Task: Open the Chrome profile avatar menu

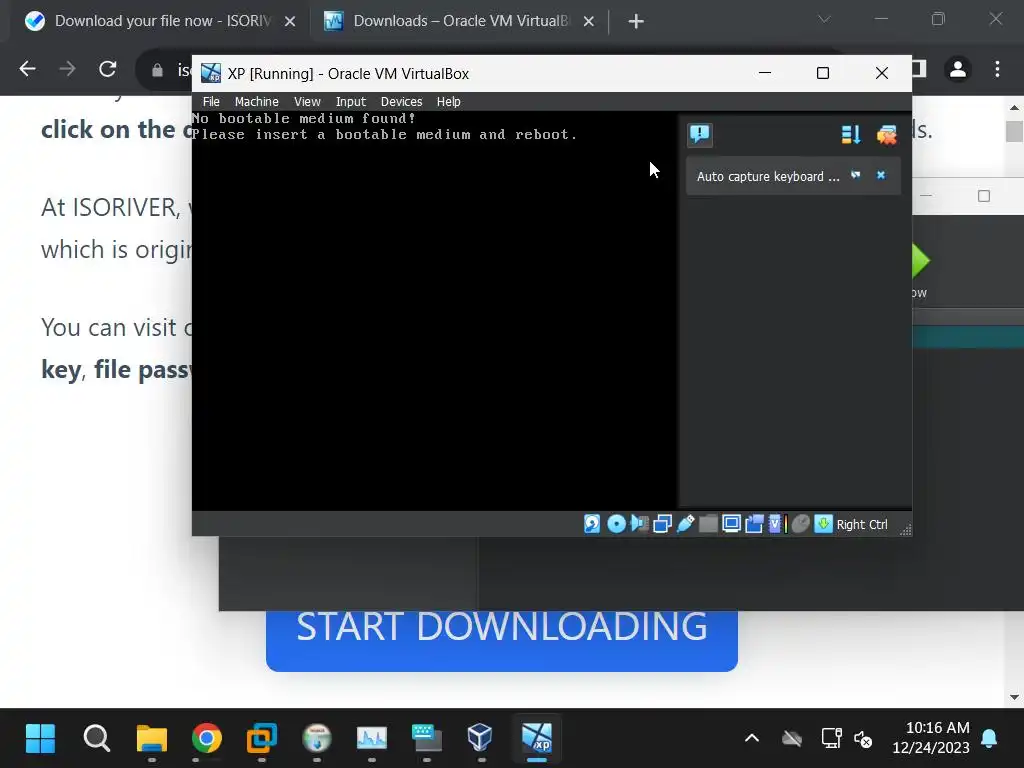Action: click(958, 69)
